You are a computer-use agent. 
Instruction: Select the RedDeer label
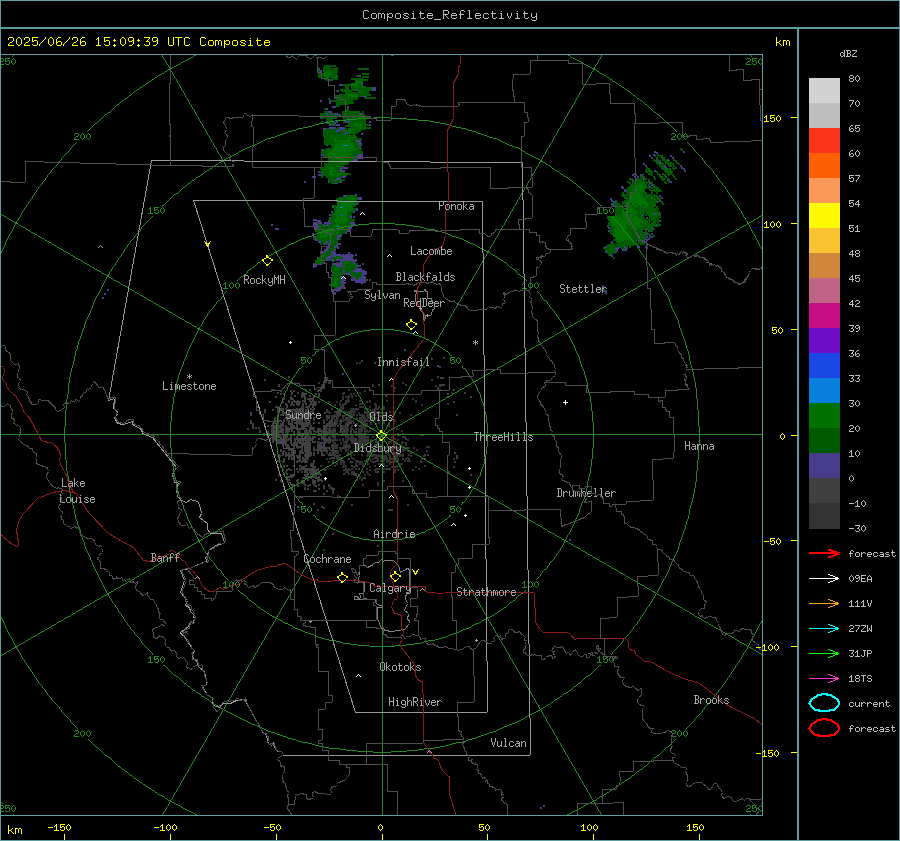pos(424,303)
